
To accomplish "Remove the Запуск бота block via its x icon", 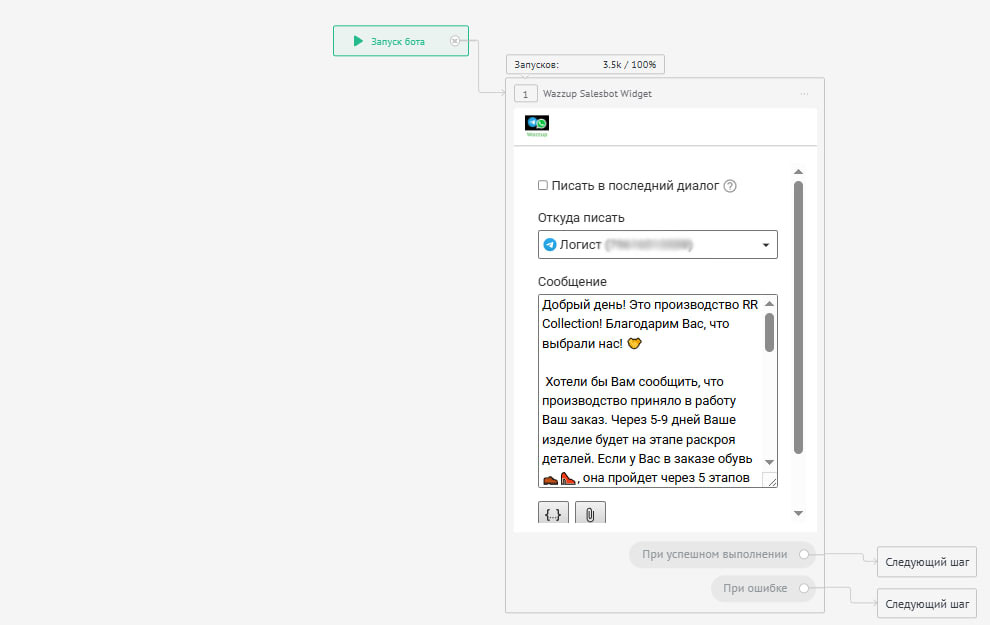I will (x=455, y=41).
